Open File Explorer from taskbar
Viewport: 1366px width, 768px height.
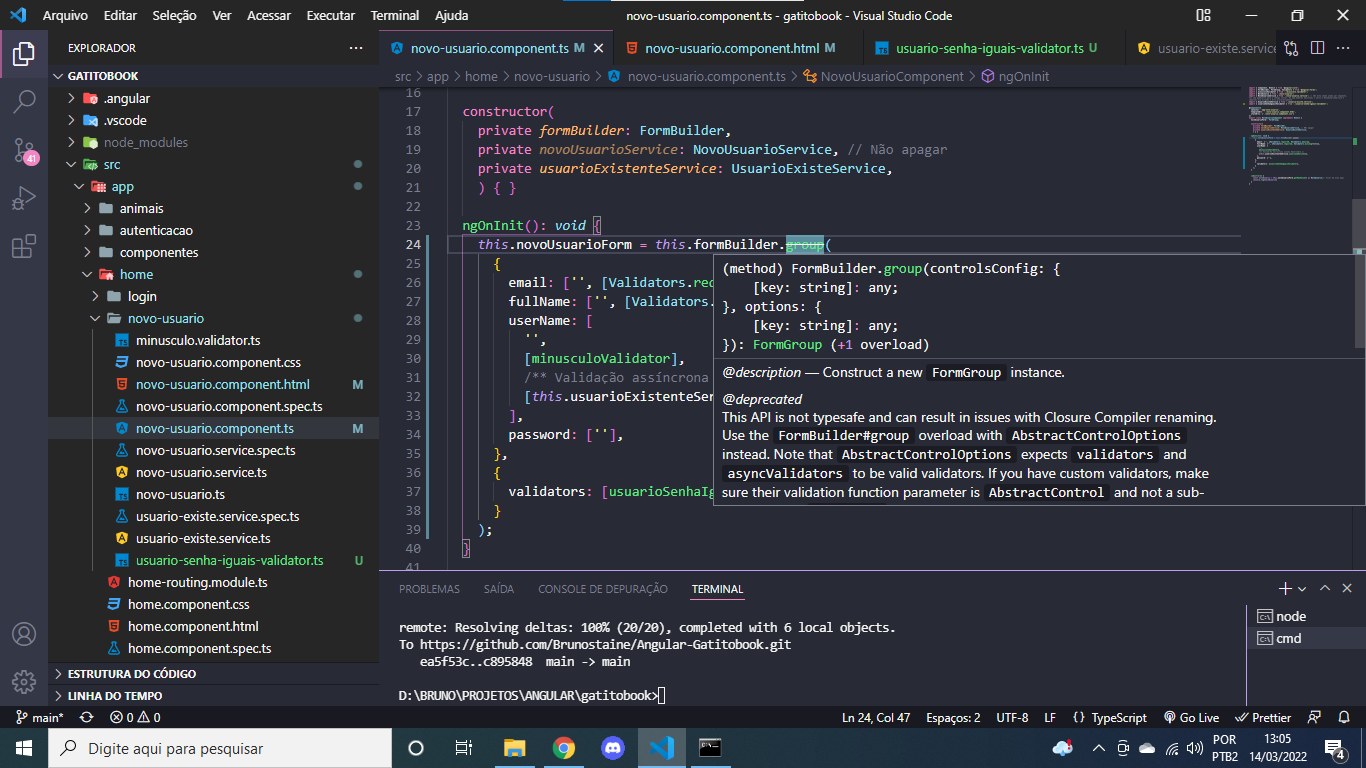click(x=515, y=748)
